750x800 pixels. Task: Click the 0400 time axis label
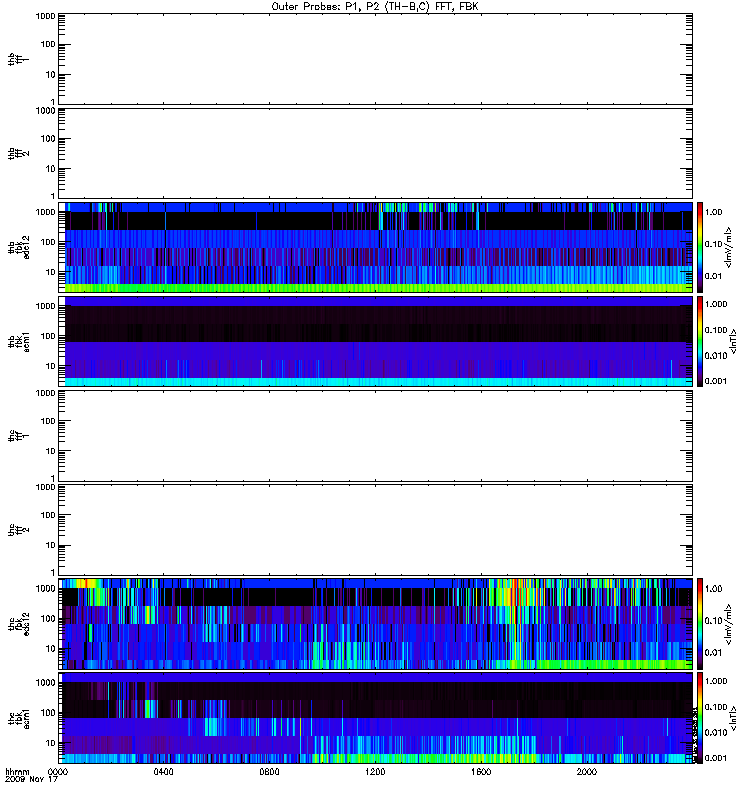tap(163, 772)
